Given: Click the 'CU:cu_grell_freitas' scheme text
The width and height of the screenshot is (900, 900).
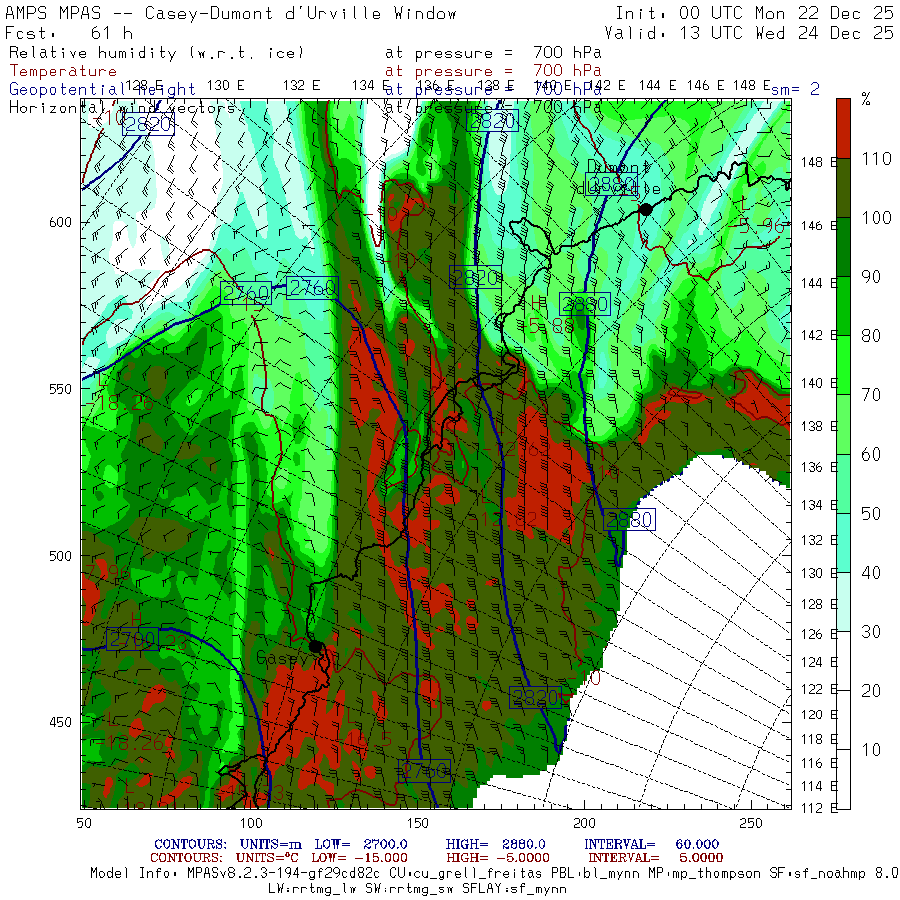Looking at the screenshot, I should coord(465,873).
